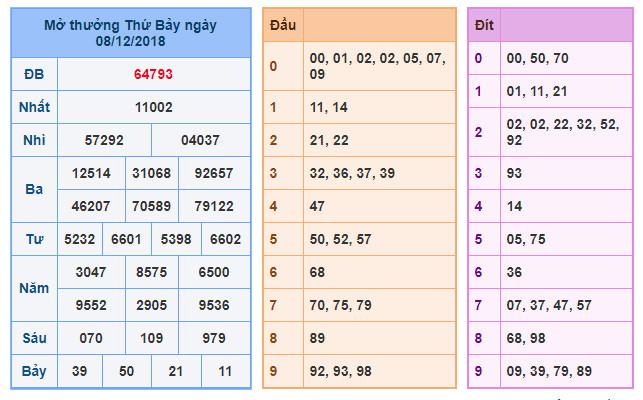Select third prize number 31068
Viewport: 643px width, 400px height.
[153, 173]
